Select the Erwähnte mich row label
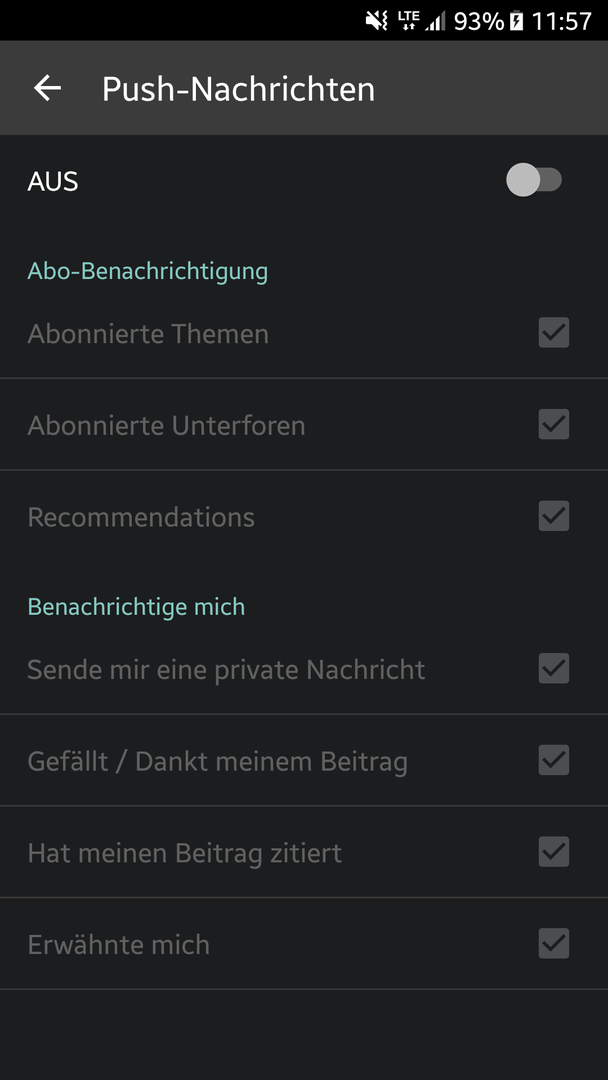The height and width of the screenshot is (1080, 608). pos(118,944)
